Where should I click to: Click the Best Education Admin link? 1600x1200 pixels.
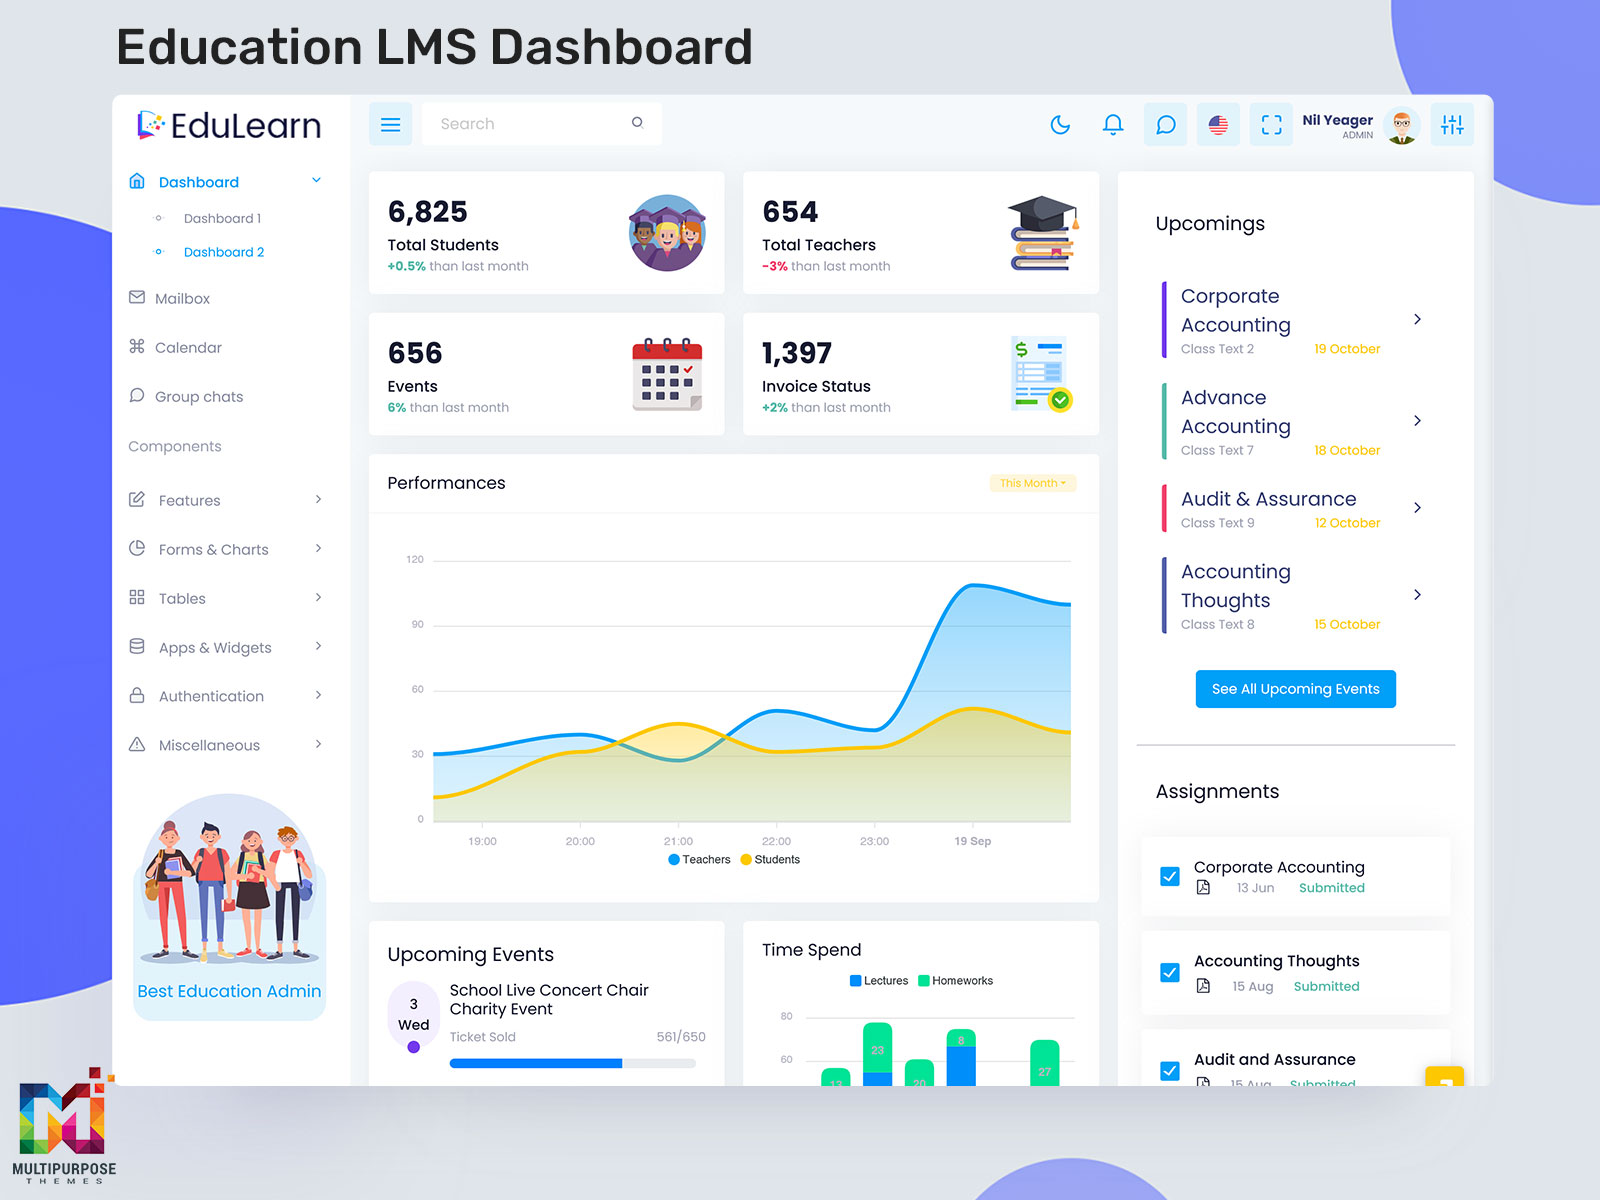click(x=229, y=991)
